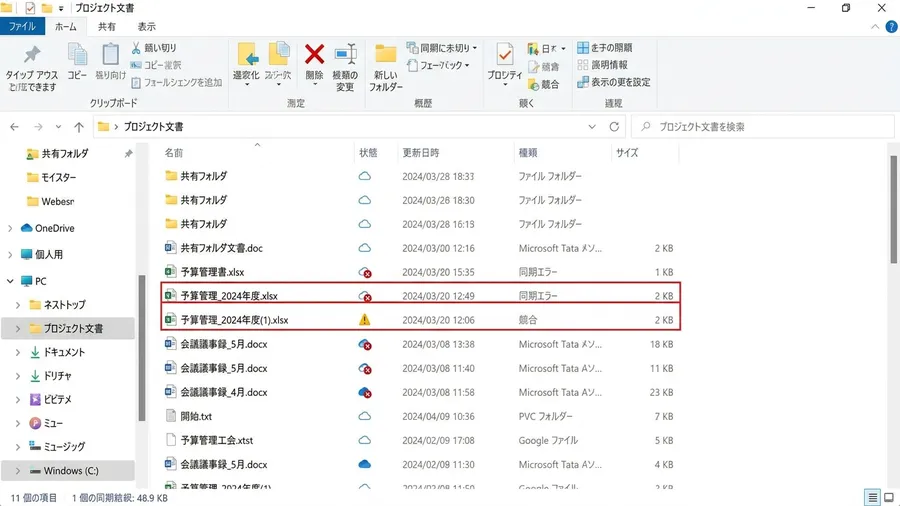Click the プロジェクト文書 search box
Screen dimensions: 900x506
pos(763,127)
